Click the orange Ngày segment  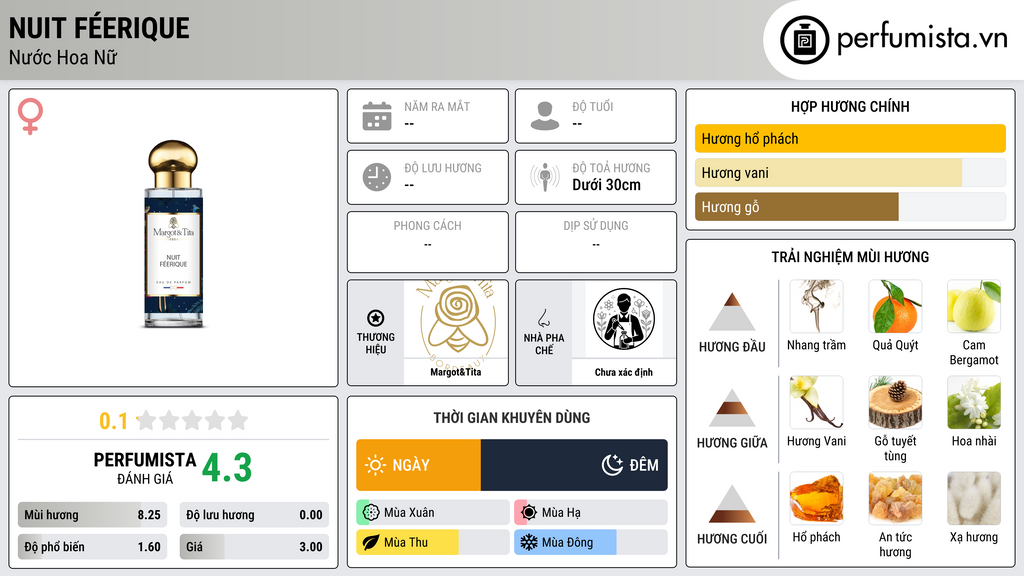[x=419, y=465]
